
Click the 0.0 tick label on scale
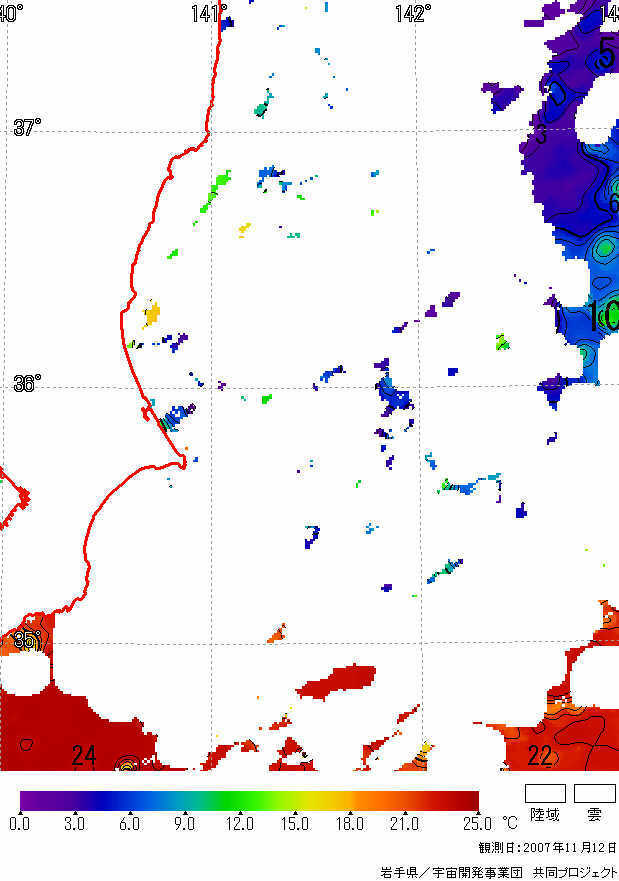(x=20, y=824)
